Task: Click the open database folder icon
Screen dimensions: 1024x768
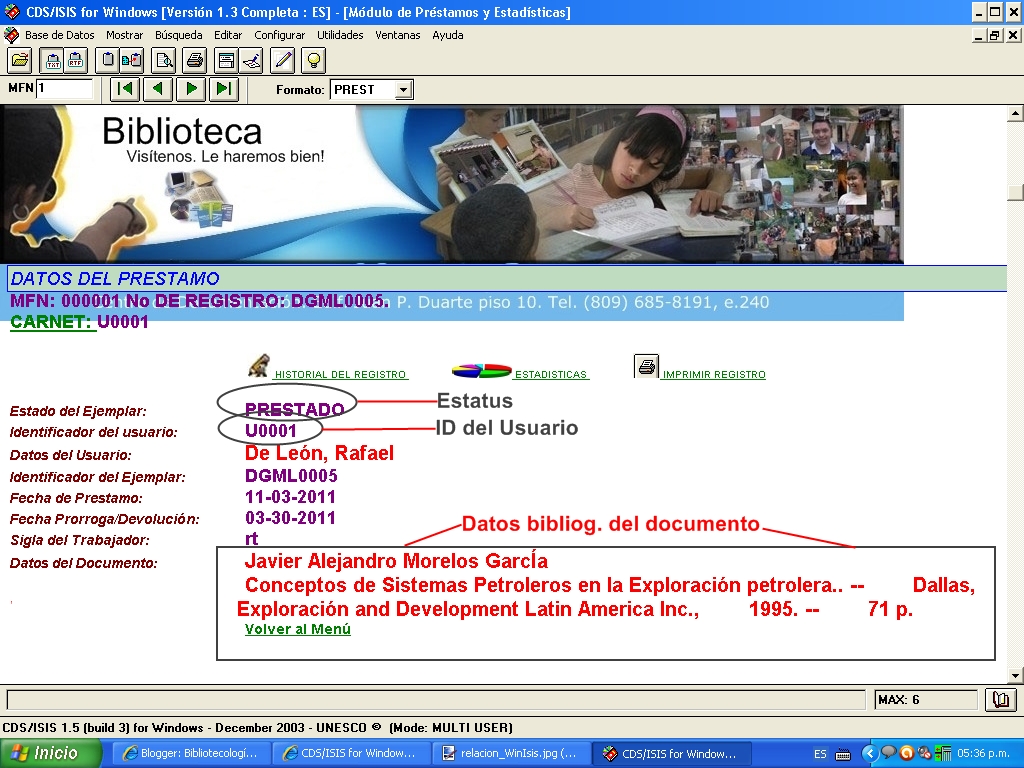Action: tap(20, 60)
